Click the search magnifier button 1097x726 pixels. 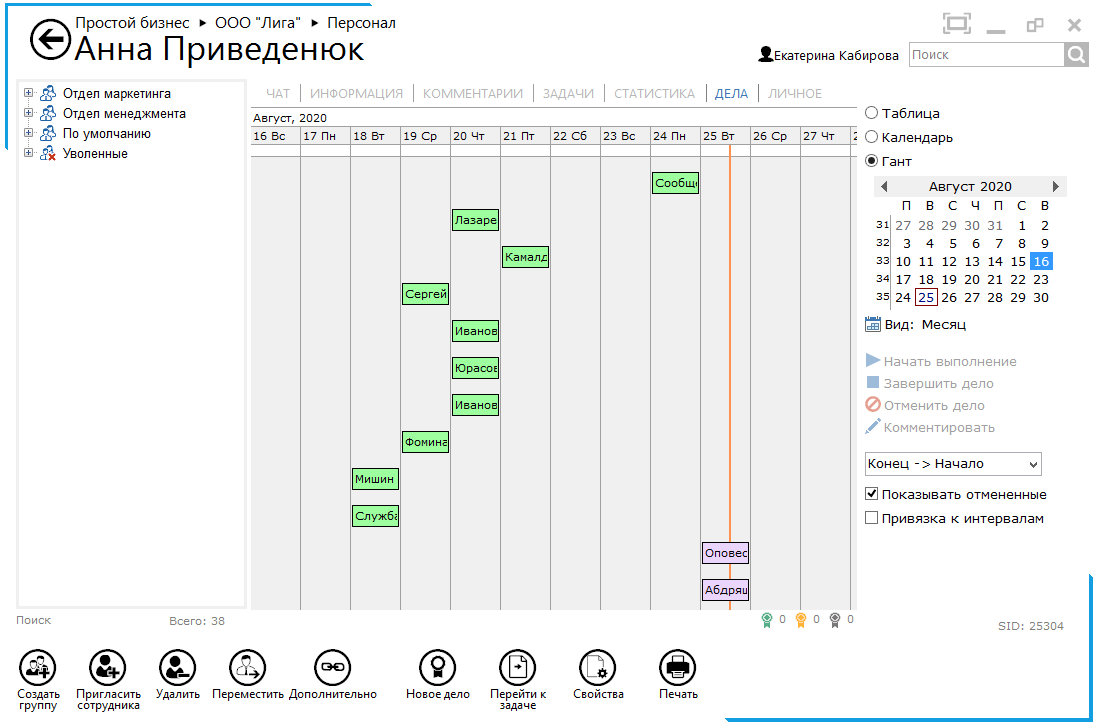click(x=1076, y=55)
